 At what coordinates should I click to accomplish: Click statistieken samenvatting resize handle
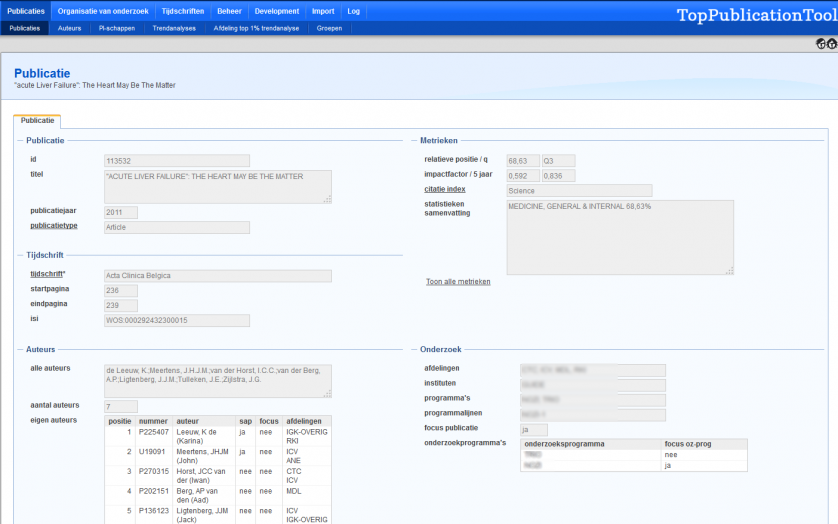730,271
